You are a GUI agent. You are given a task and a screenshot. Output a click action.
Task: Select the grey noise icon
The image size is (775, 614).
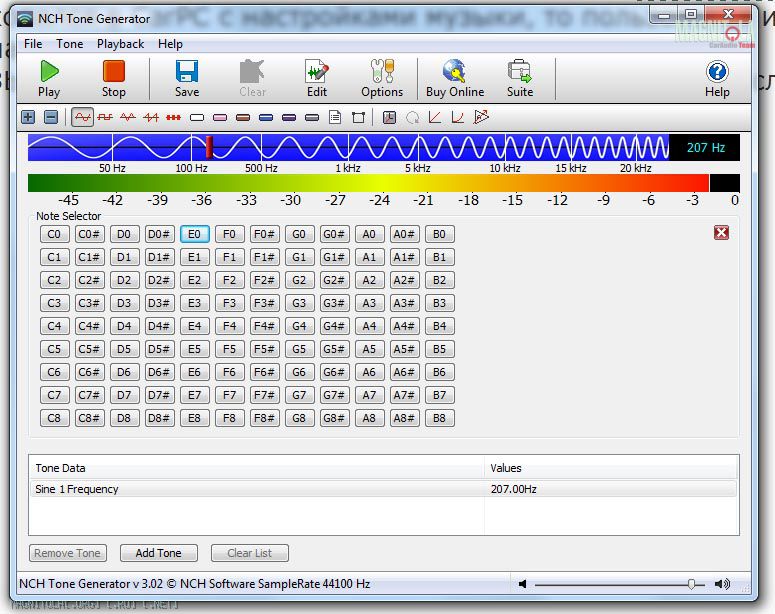pyautogui.click(x=312, y=118)
